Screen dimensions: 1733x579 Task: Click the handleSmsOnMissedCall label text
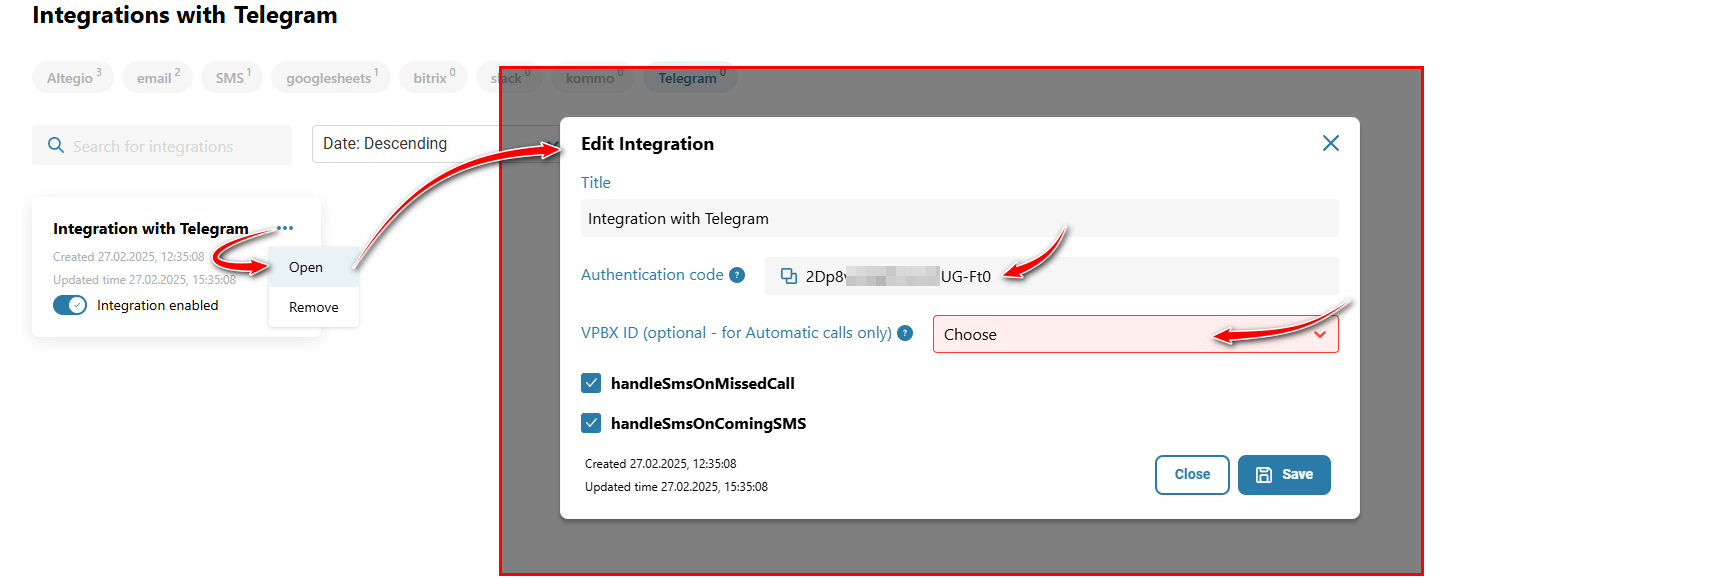coord(702,383)
